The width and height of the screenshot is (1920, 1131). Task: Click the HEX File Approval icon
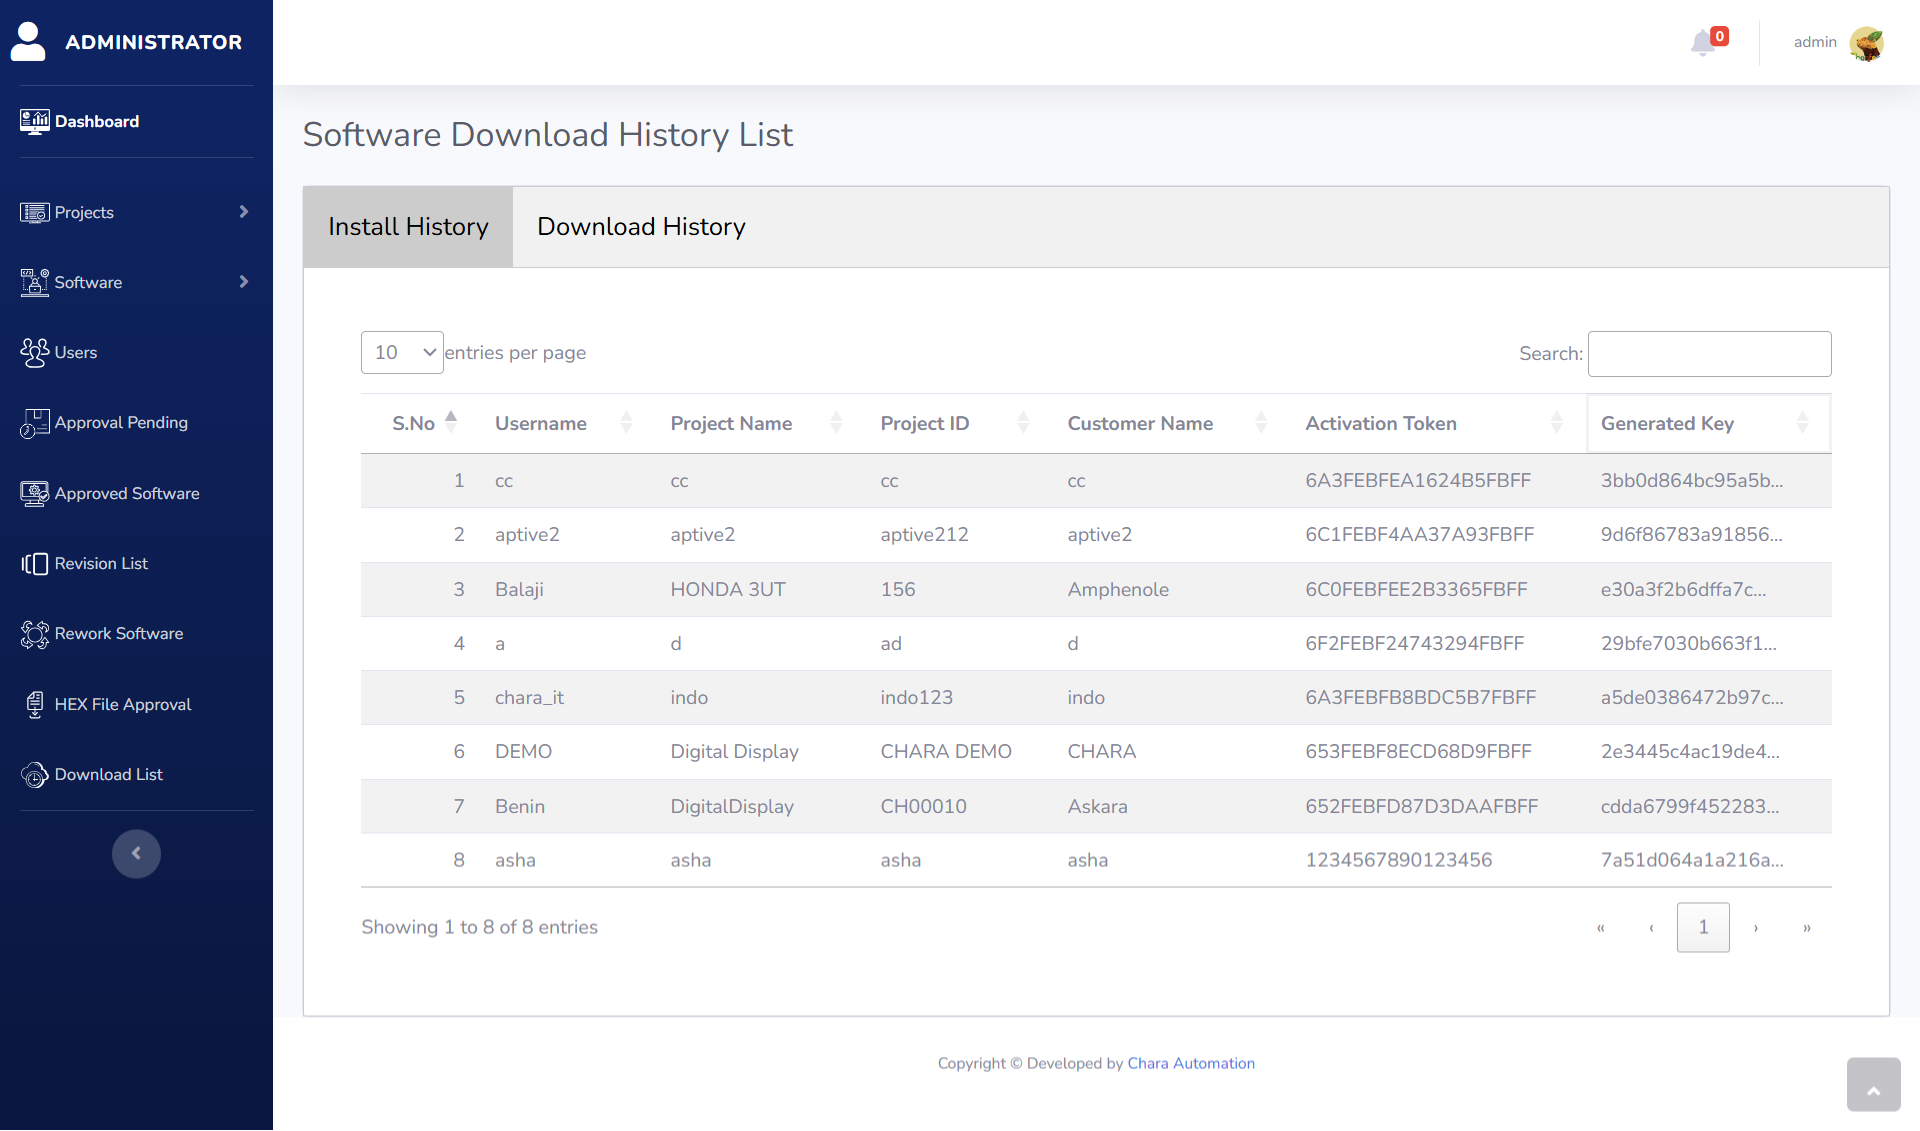pos(34,705)
